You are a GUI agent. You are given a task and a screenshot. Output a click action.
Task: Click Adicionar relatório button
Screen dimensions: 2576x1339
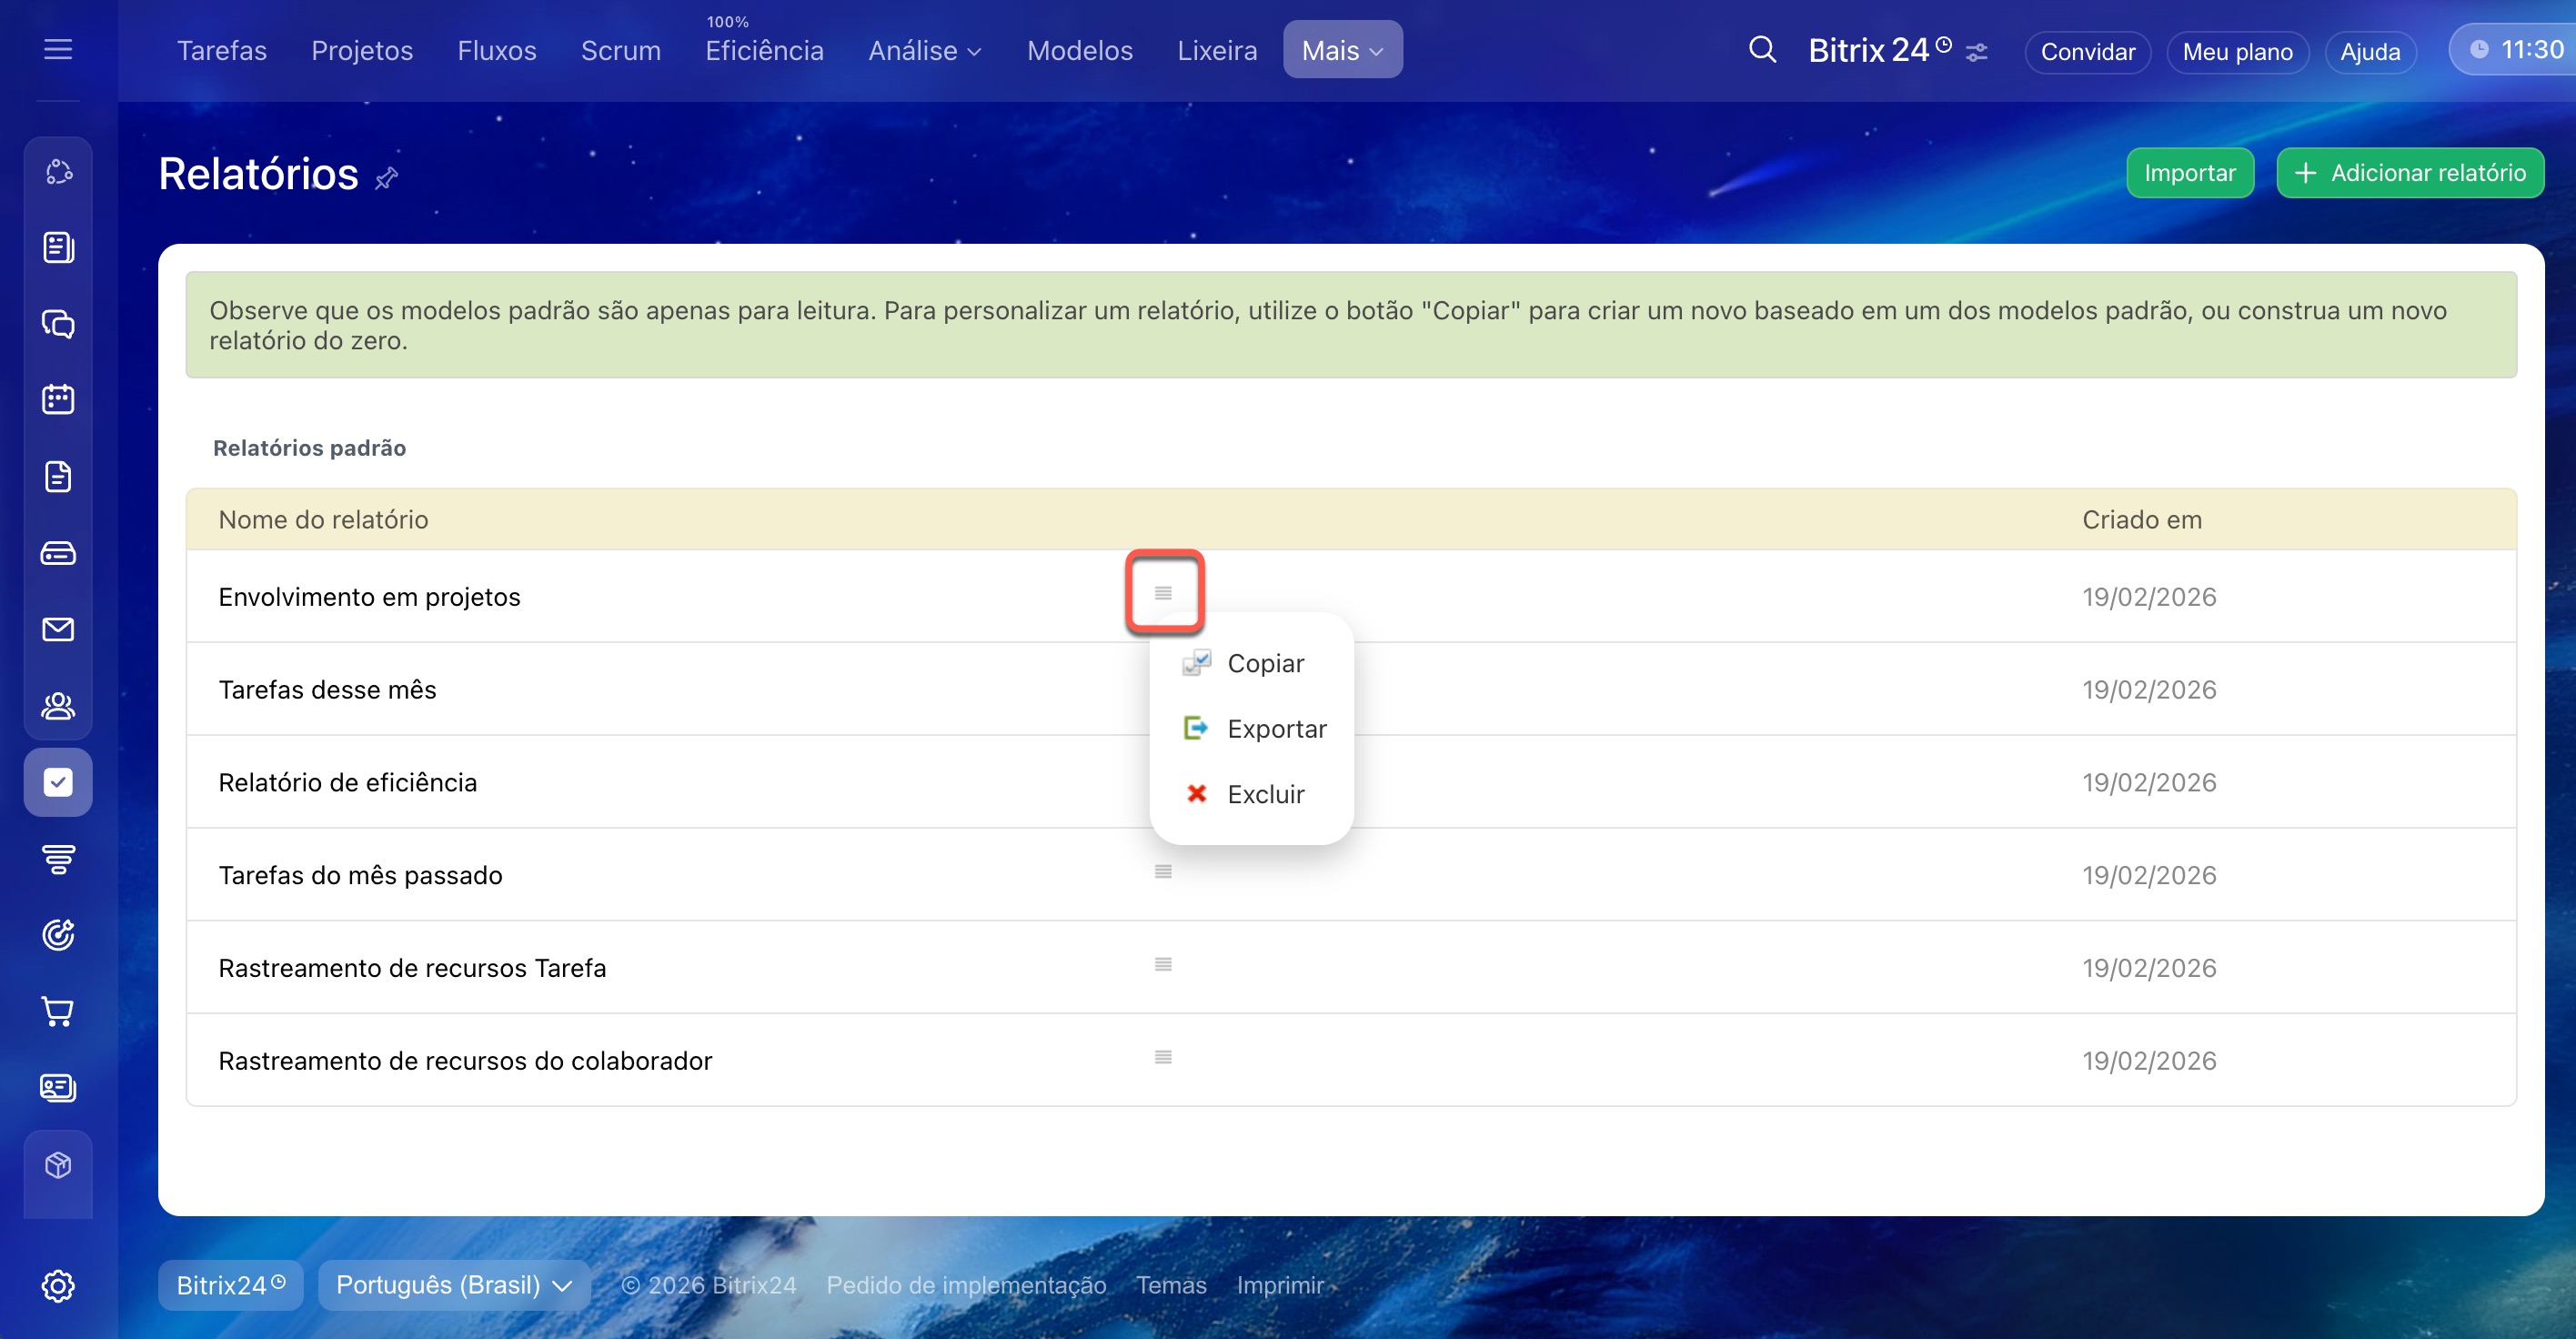point(2410,173)
